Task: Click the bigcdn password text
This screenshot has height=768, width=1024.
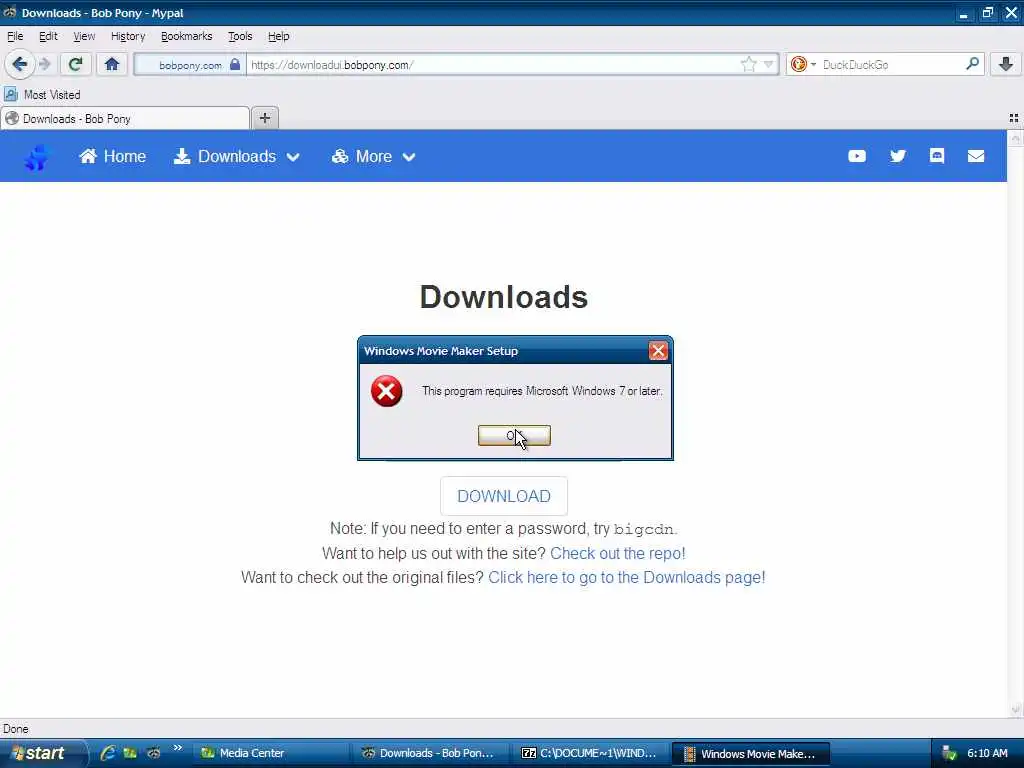Action: [643, 530]
